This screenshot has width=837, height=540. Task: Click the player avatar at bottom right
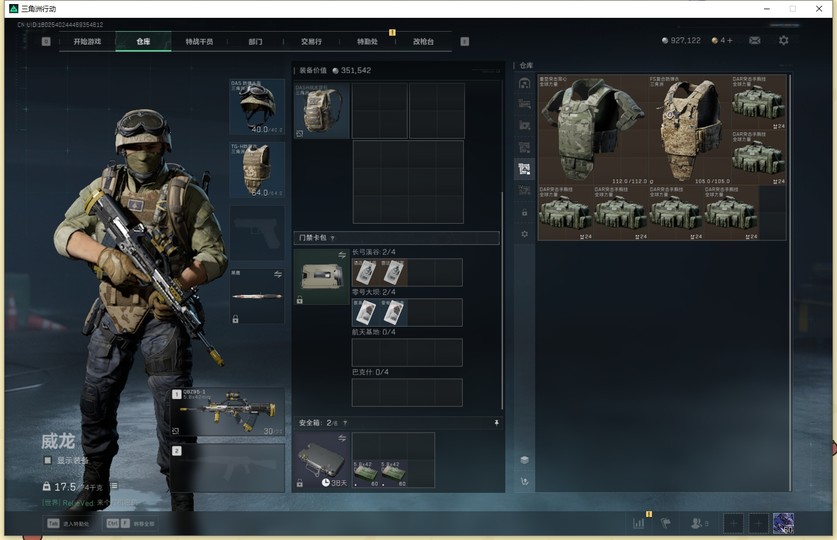pos(783,523)
